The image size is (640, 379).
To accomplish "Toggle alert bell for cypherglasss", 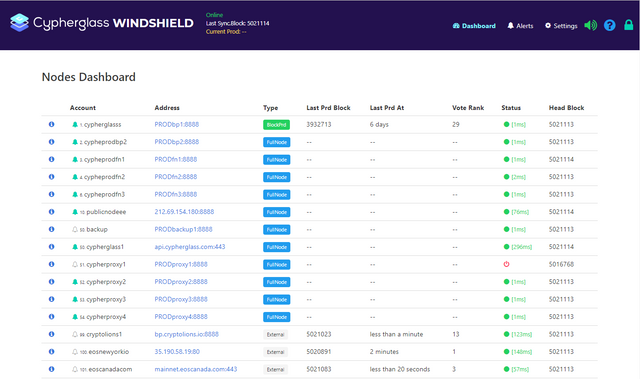I will point(75,124).
